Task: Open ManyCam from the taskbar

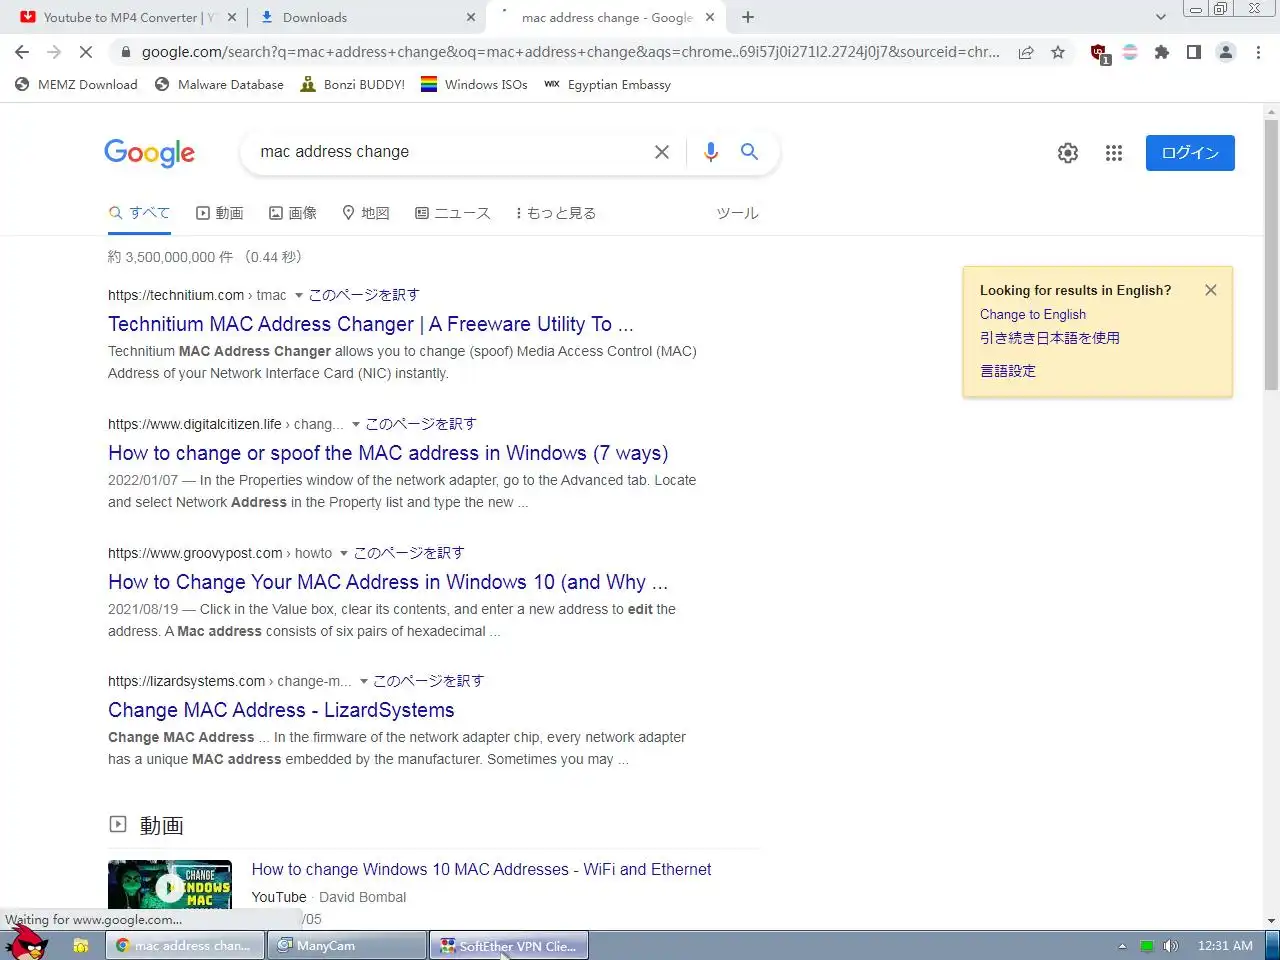Action: [x=346, y=946]
